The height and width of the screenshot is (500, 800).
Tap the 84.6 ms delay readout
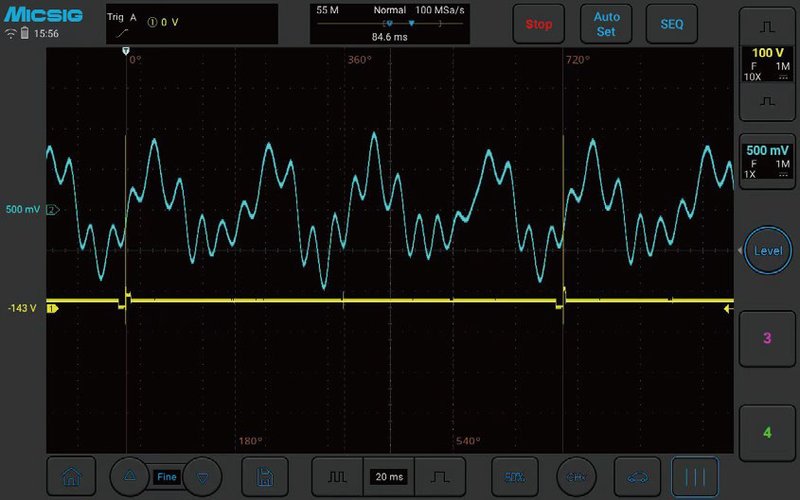pos(389,37)
